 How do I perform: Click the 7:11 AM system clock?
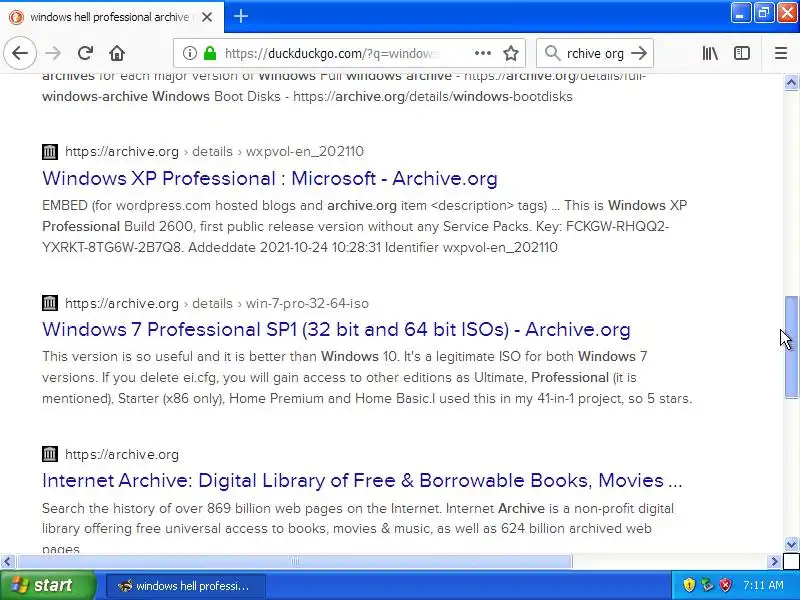763,586
